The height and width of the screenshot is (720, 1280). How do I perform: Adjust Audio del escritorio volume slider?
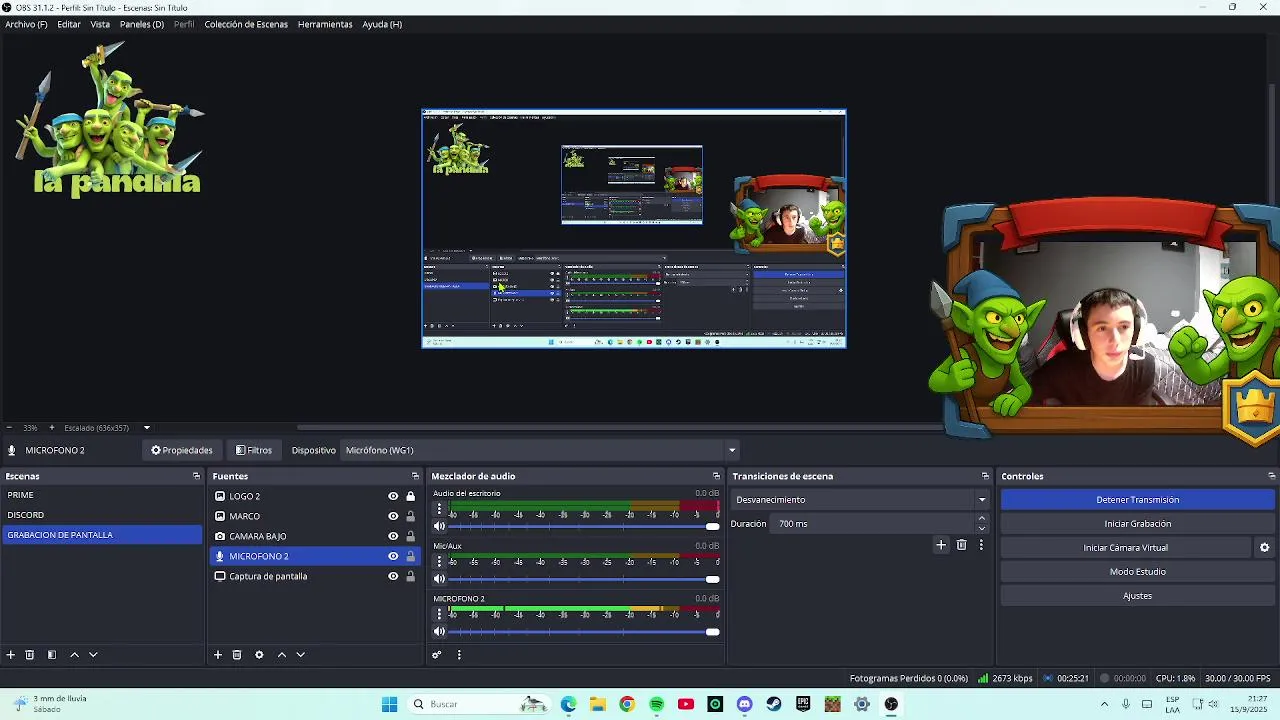pyautogui.click(x=584, y=526)
